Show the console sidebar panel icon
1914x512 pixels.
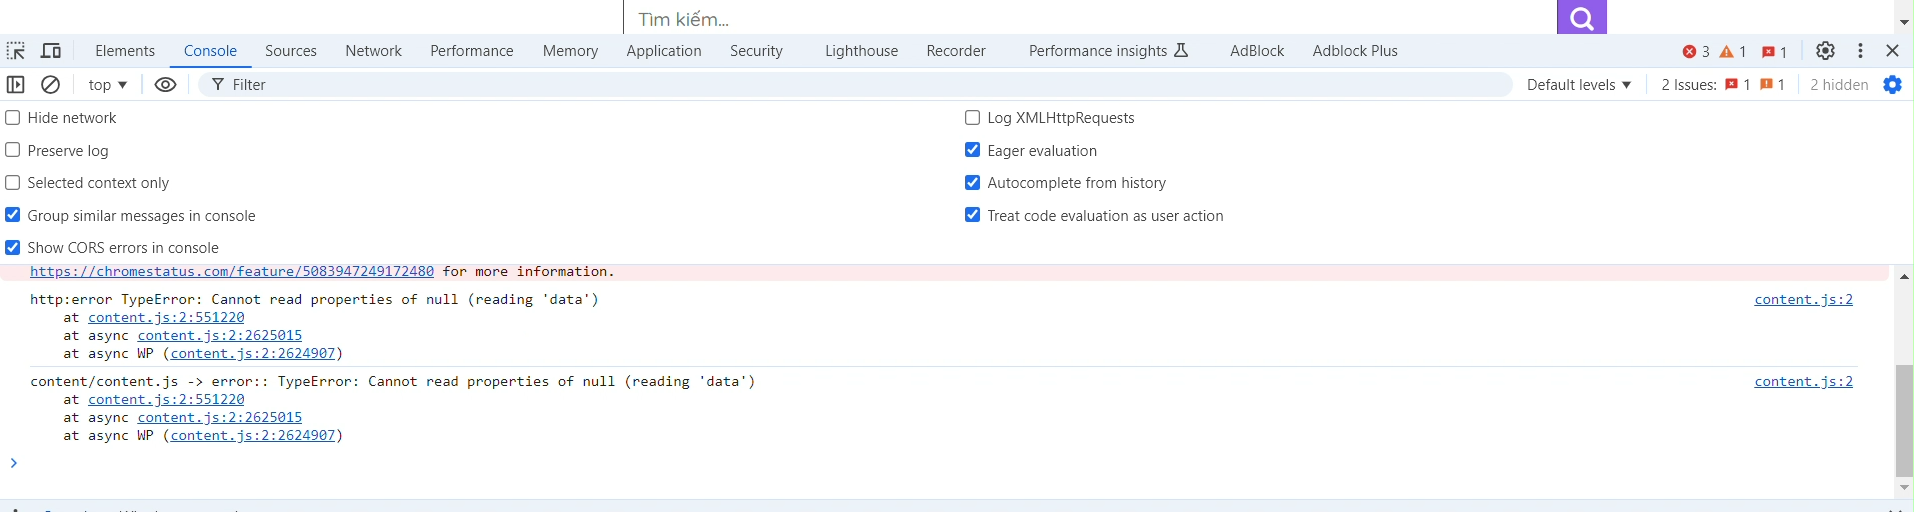pos(16,85)
